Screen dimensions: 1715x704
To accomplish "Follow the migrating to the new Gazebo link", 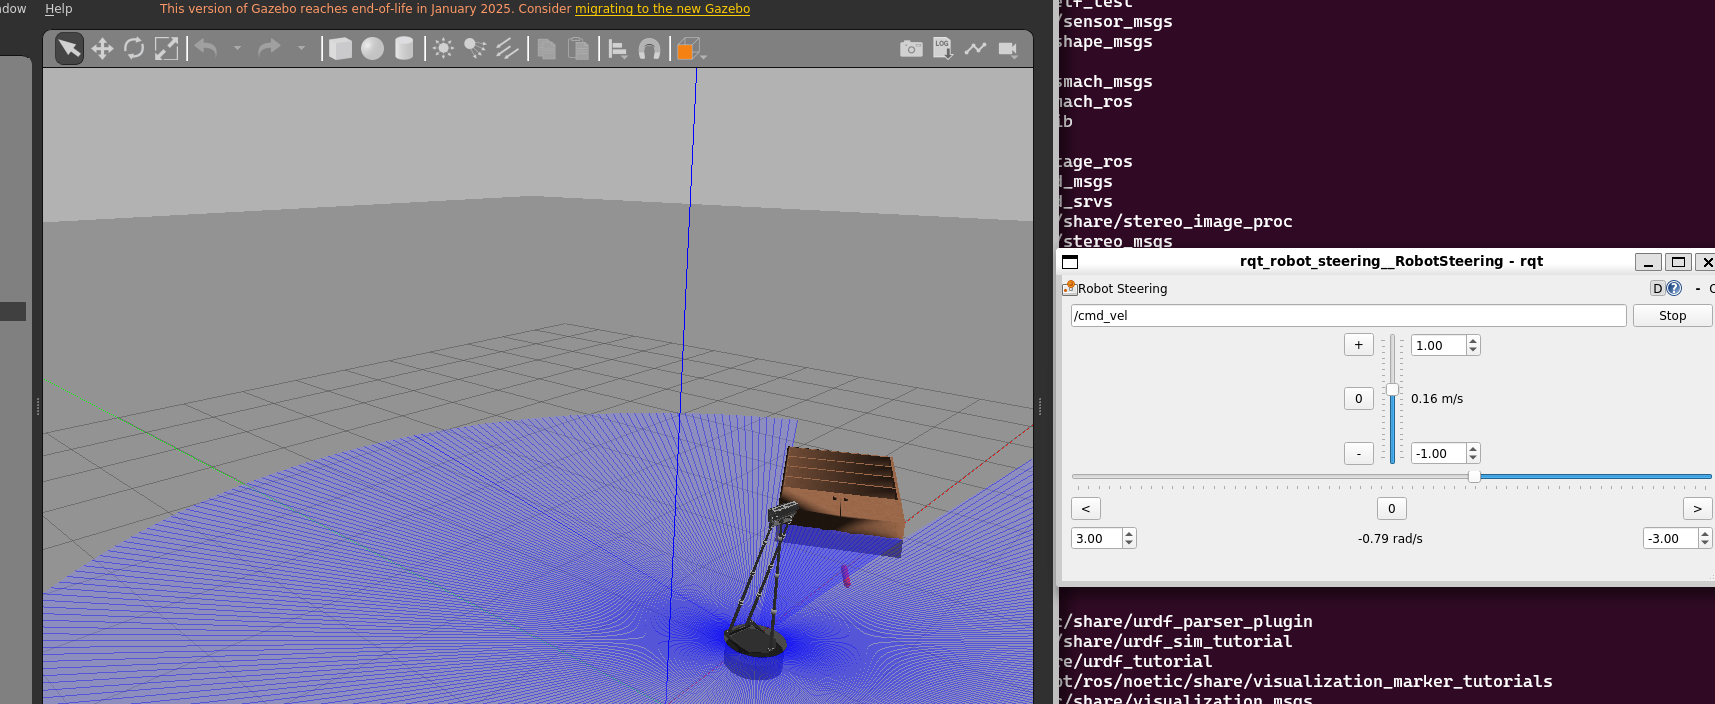I will click(x=662, y=8).
